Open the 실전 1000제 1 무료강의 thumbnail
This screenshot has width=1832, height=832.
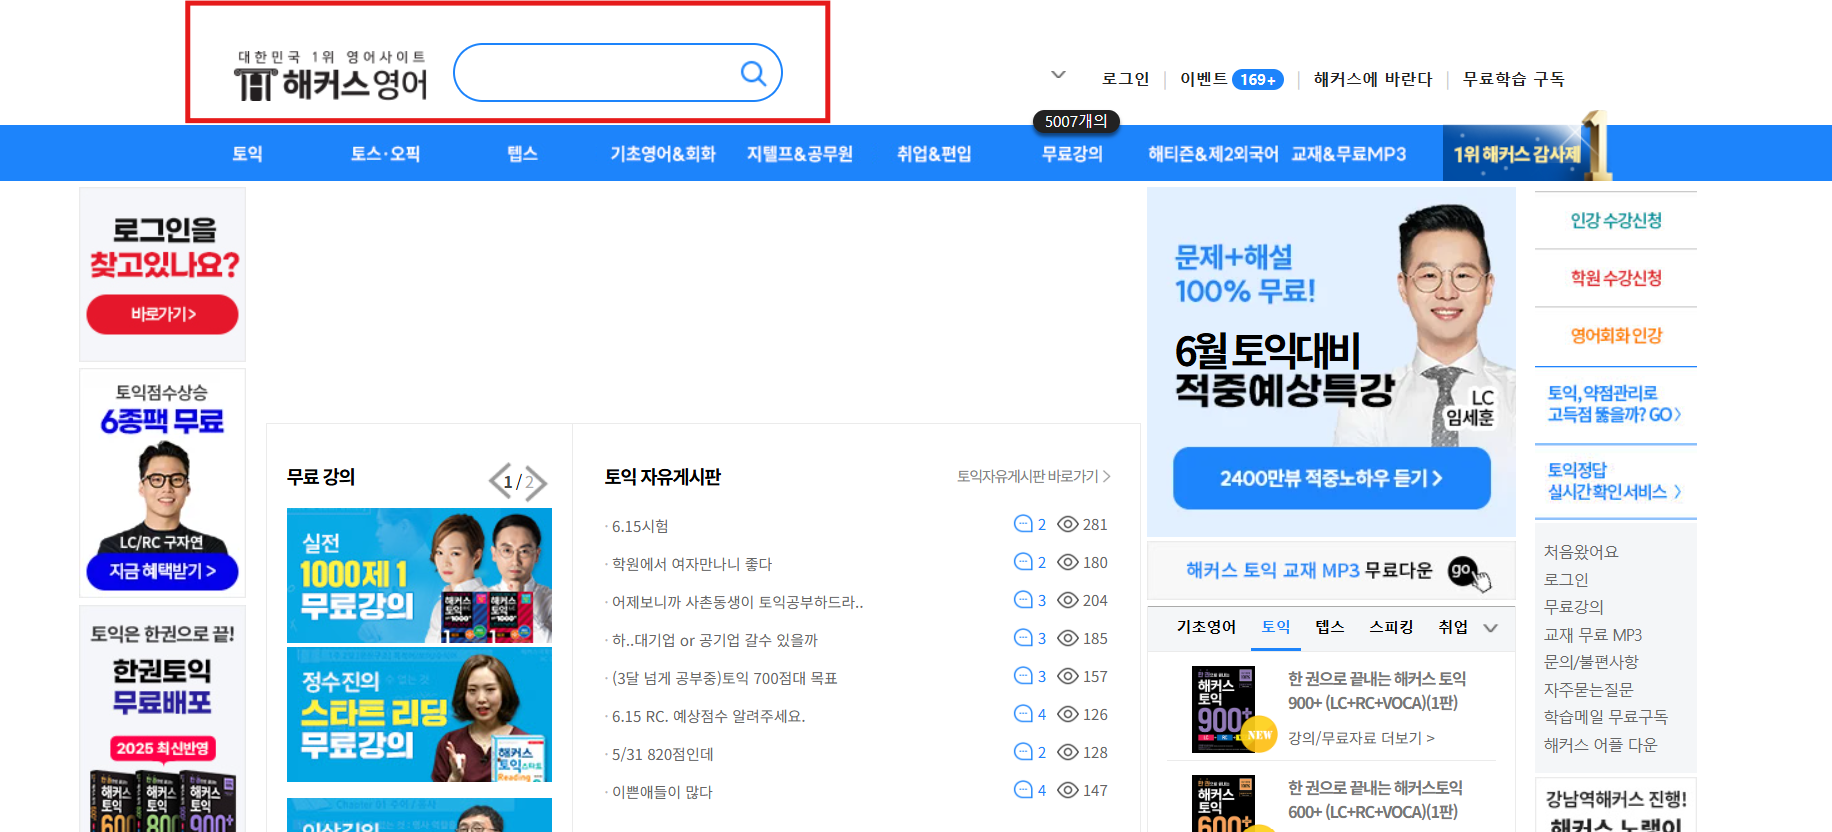point(419,575)
